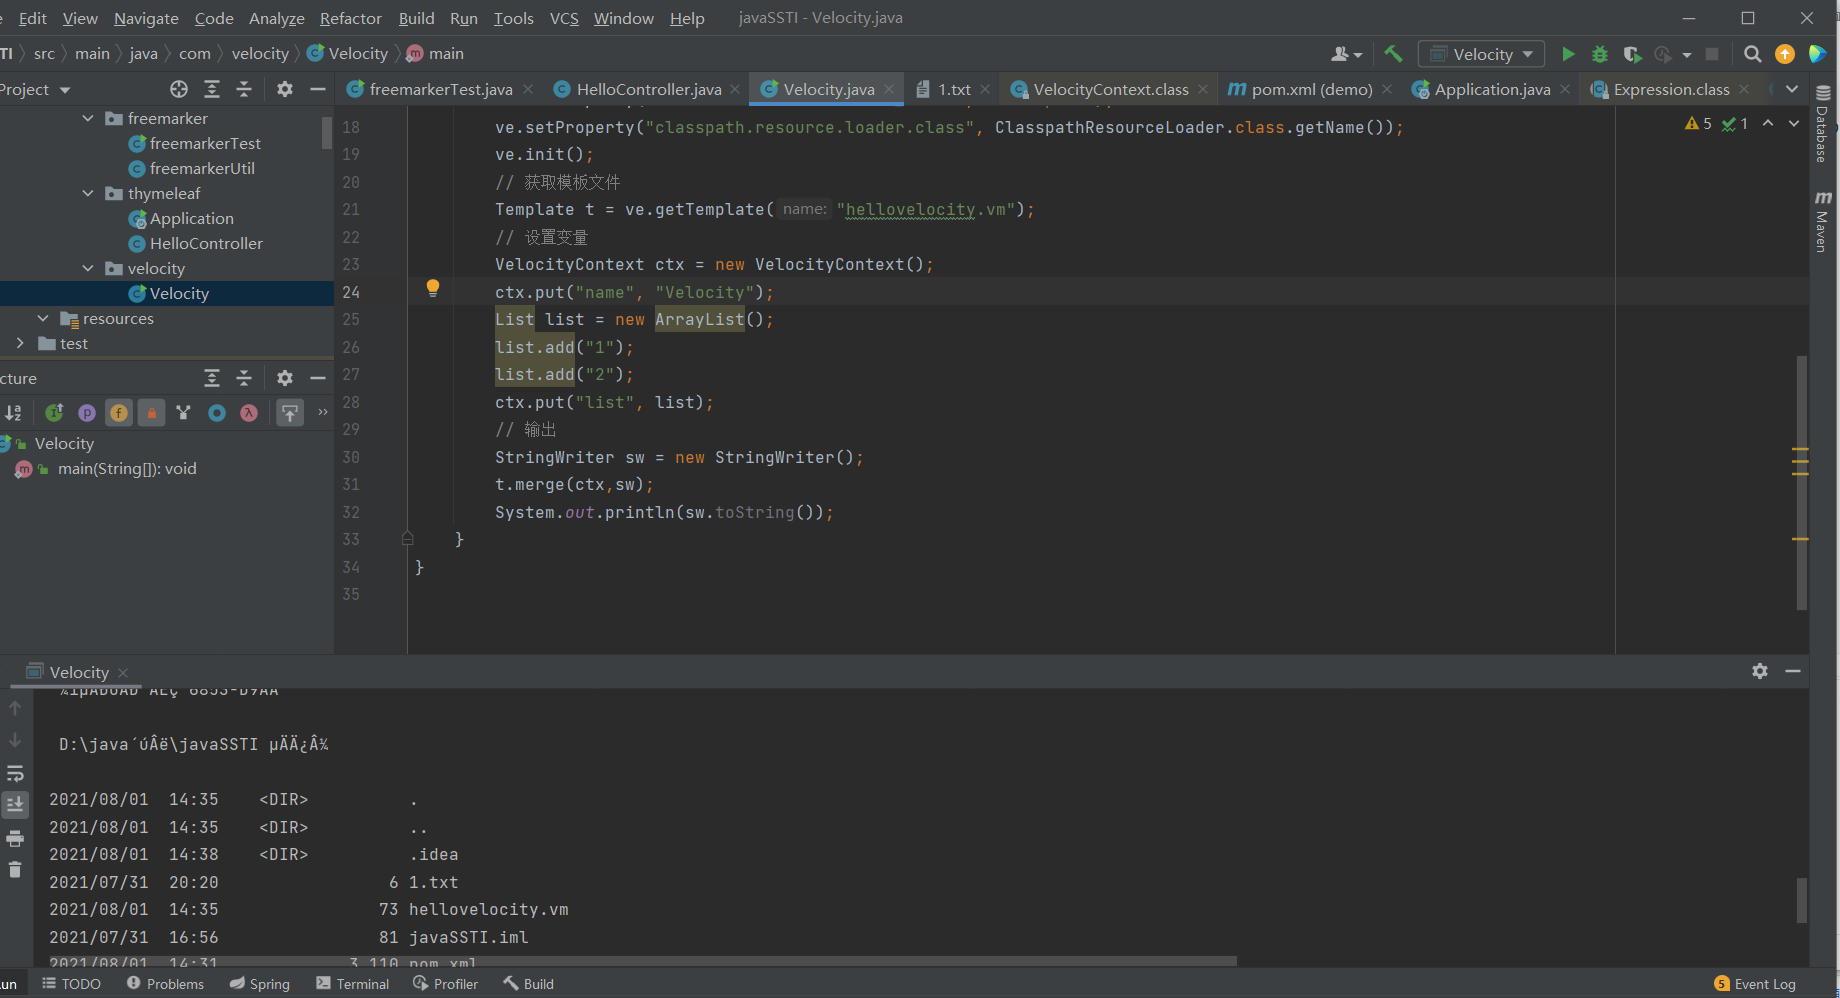The width and height of the screenshot is (1840, 998).
Task: Toggle scroll to end in console
Action: (x=15, y=804)
